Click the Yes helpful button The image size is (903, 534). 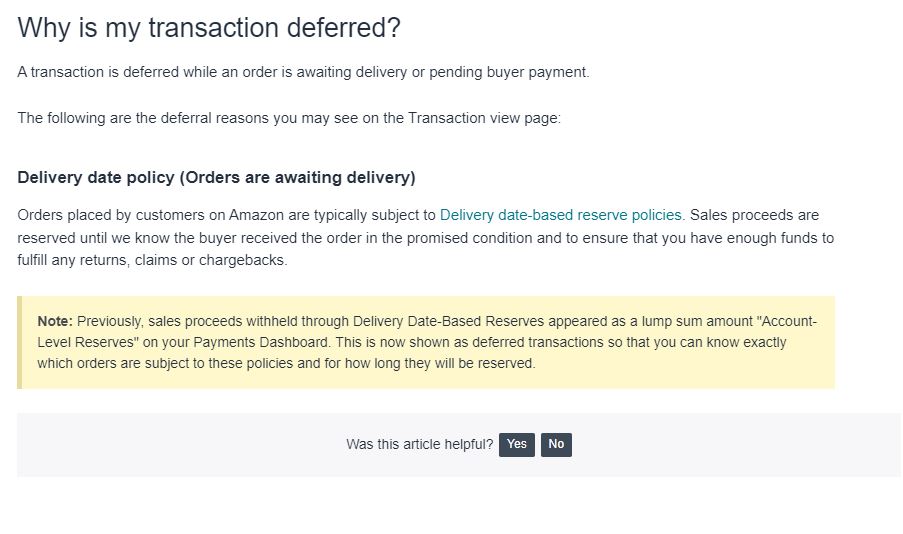(517, 444)
